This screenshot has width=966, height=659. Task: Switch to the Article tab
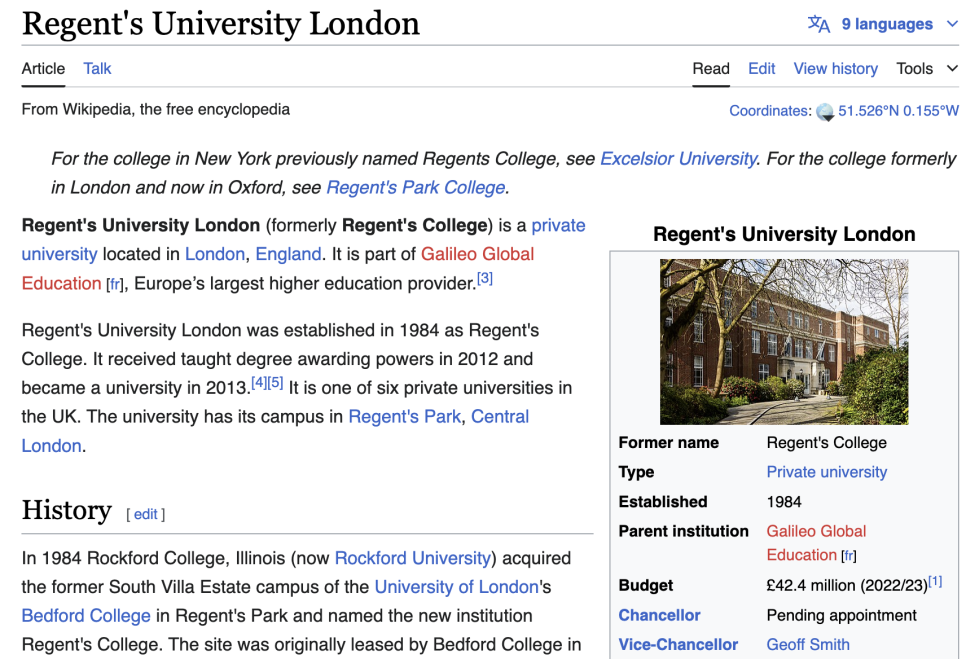(x=43, y=68)
